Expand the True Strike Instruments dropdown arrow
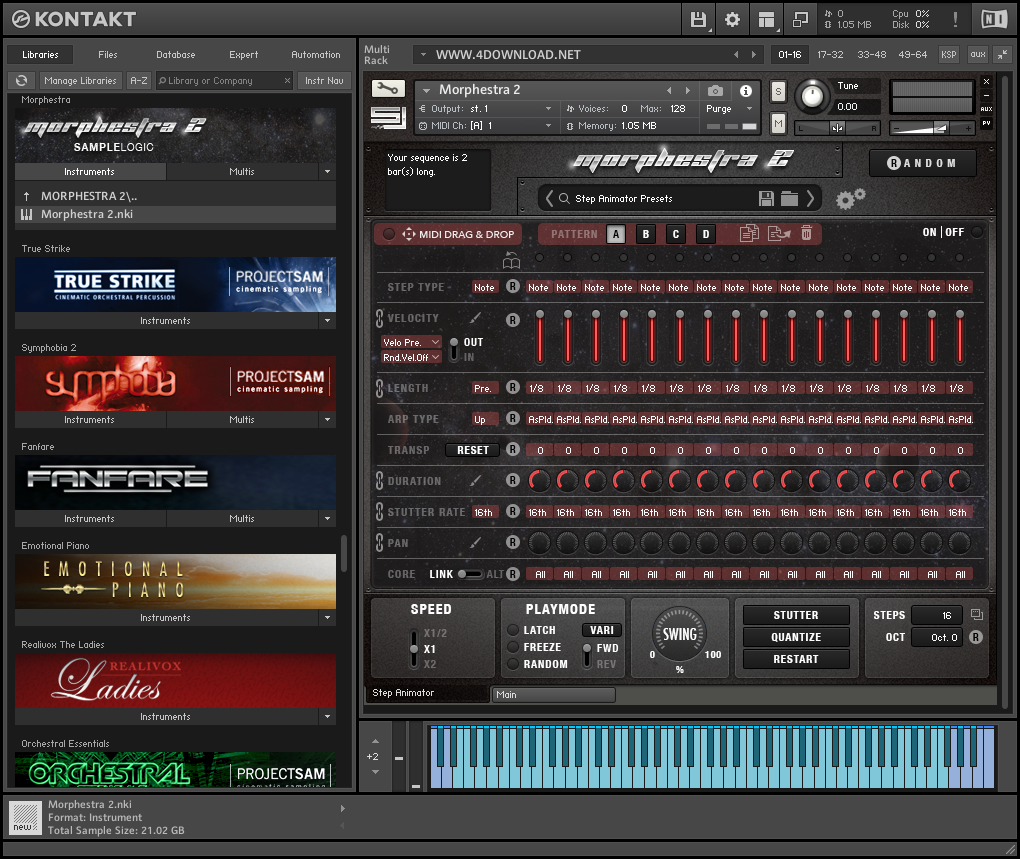 [327, 321]
